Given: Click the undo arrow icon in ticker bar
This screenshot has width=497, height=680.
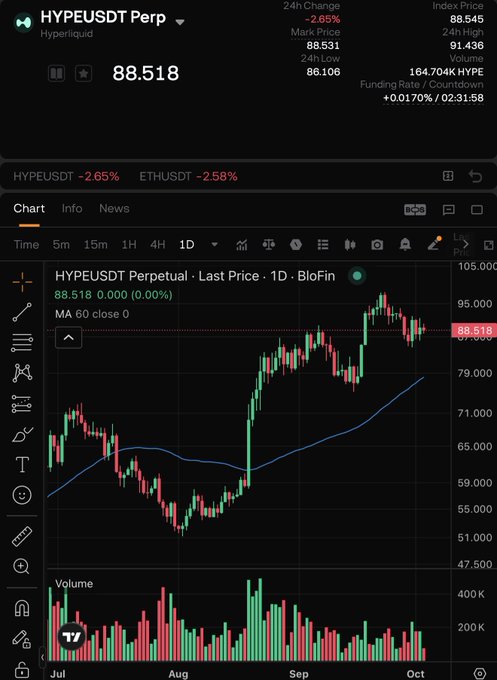Looking at the screenshot, I should 476,176.
